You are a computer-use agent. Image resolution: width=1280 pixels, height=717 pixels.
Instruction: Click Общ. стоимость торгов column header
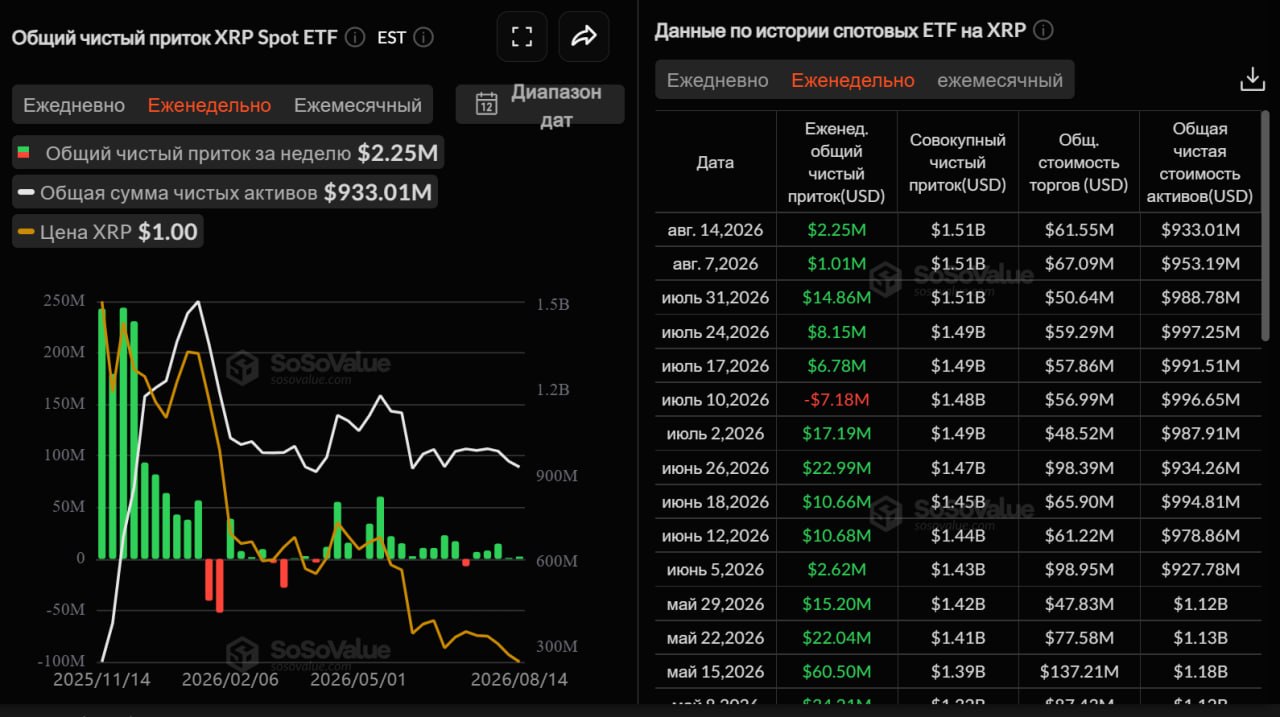click(1079, 162)
